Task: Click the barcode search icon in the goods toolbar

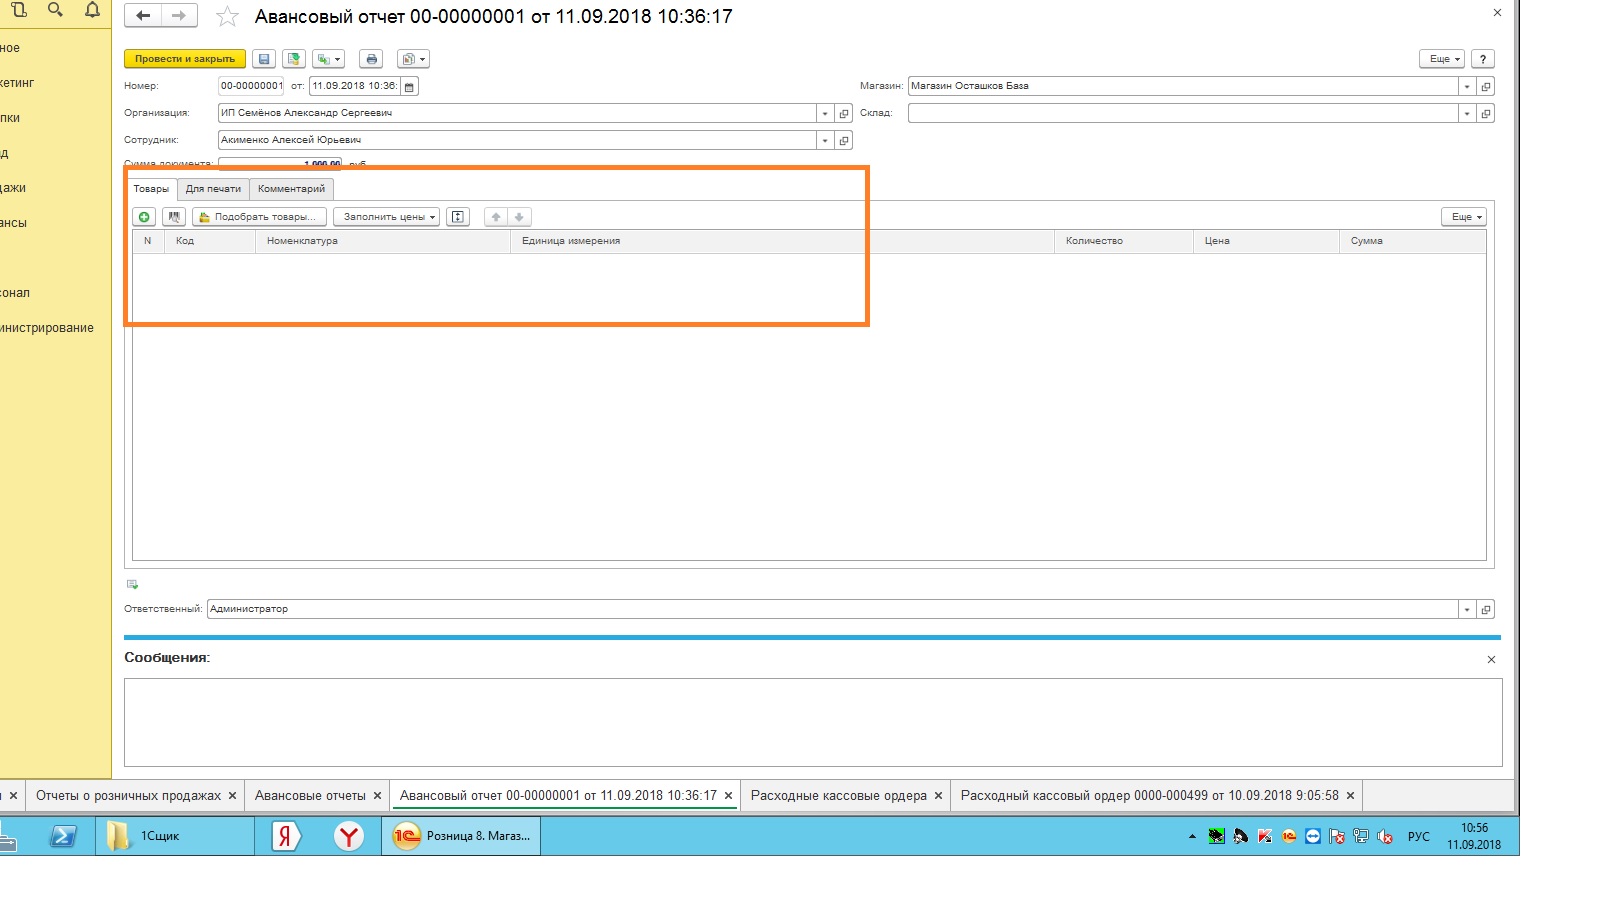Action: (174, 217)
